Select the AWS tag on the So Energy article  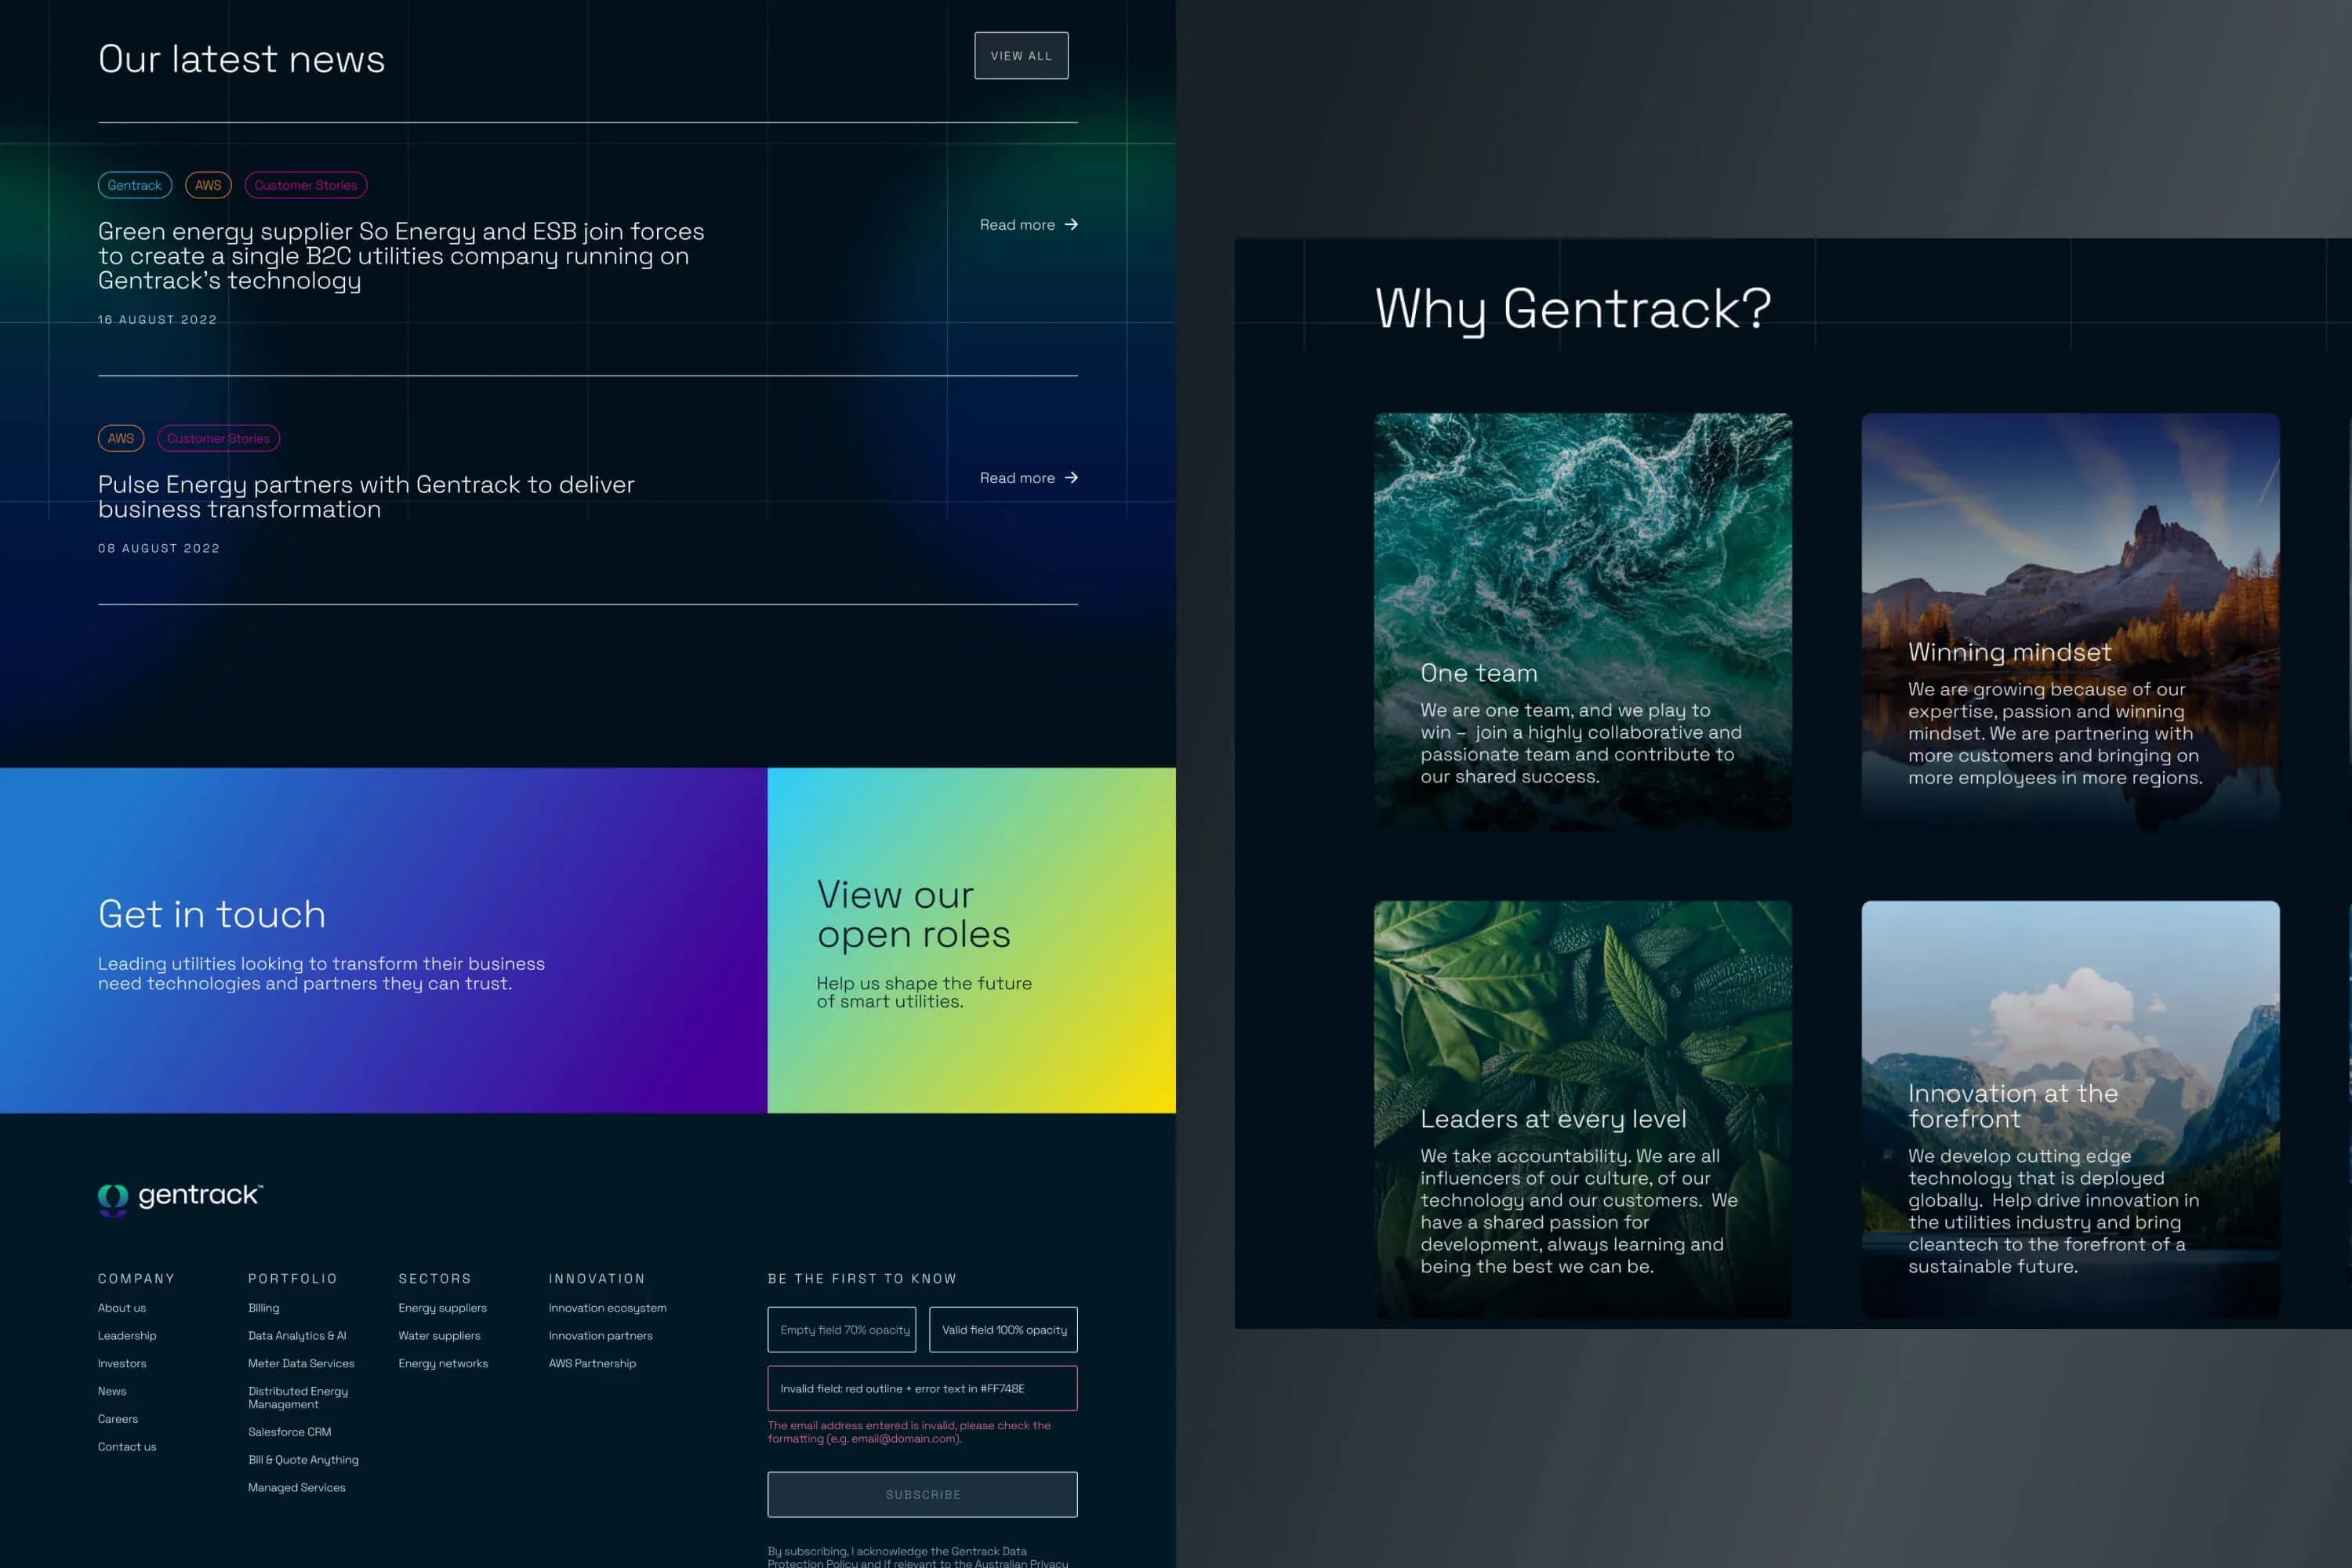coord(208,185)
